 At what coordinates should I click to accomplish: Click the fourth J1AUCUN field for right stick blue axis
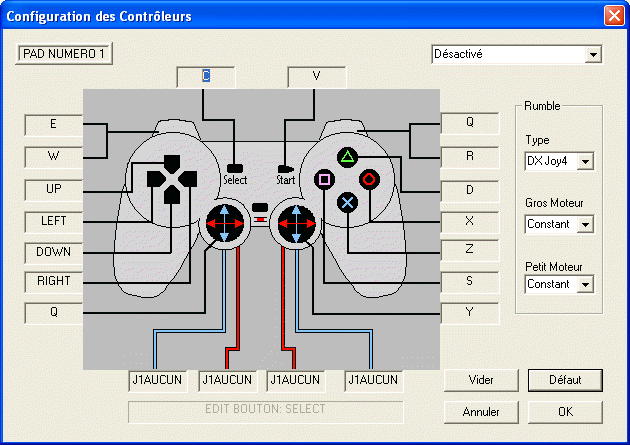click(373, 380)
